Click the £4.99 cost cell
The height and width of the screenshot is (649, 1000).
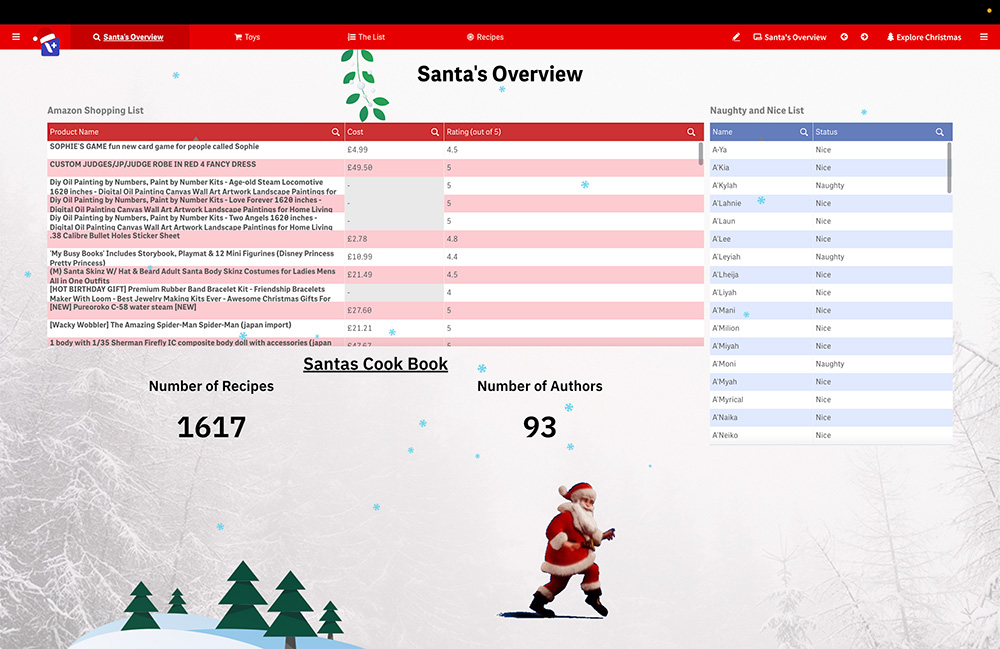coord(394,150)
